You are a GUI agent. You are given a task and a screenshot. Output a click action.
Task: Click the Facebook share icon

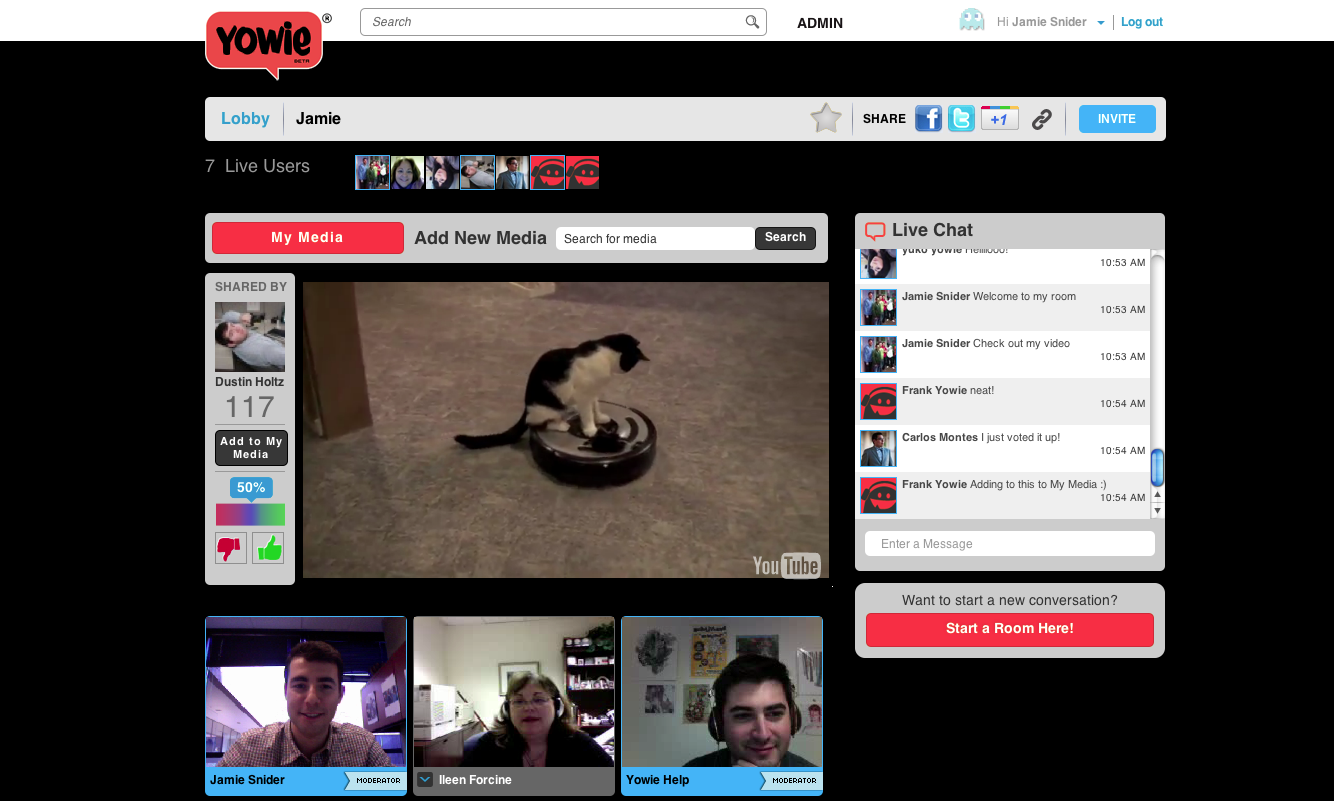(x=928, y=119)
